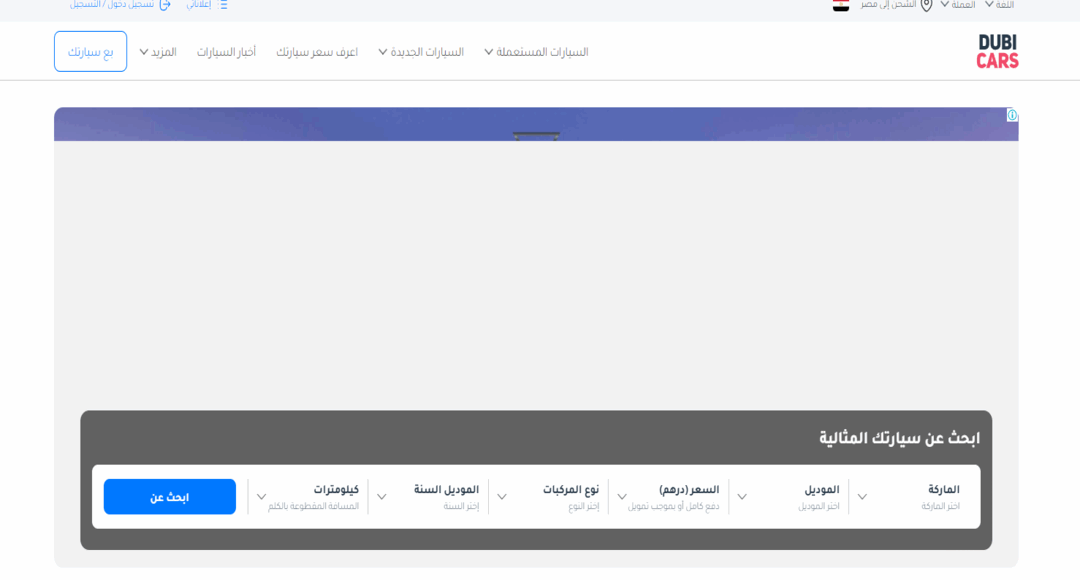Click the اعرف سعر سيارتك link
Viewport: 1080px width, 580px height.
tap(317, 51)
